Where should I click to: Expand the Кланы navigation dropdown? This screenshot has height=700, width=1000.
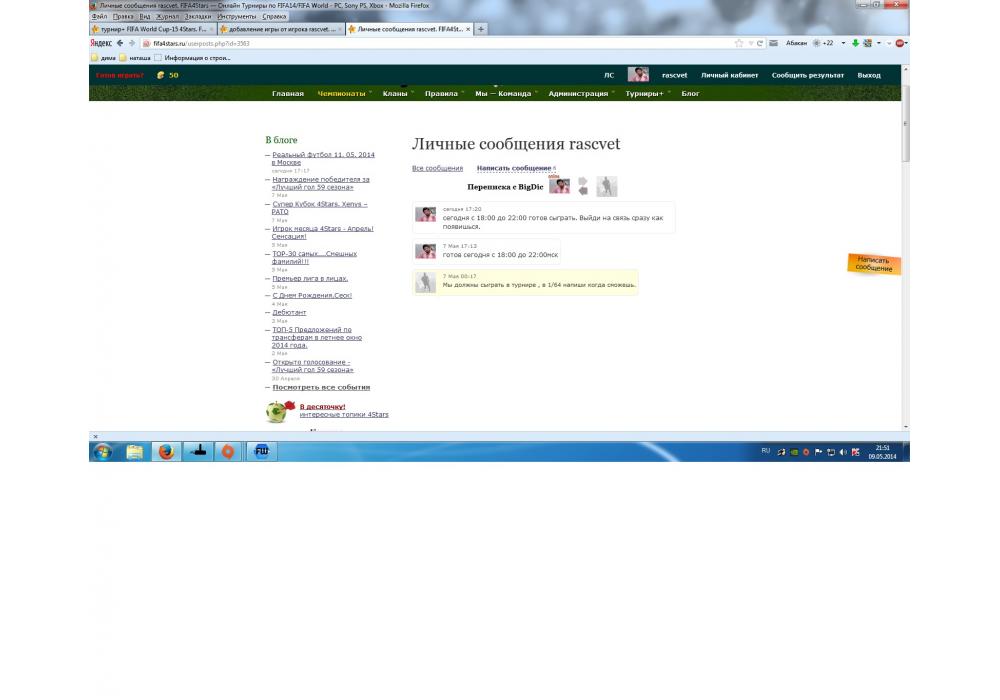click(396, 93)
